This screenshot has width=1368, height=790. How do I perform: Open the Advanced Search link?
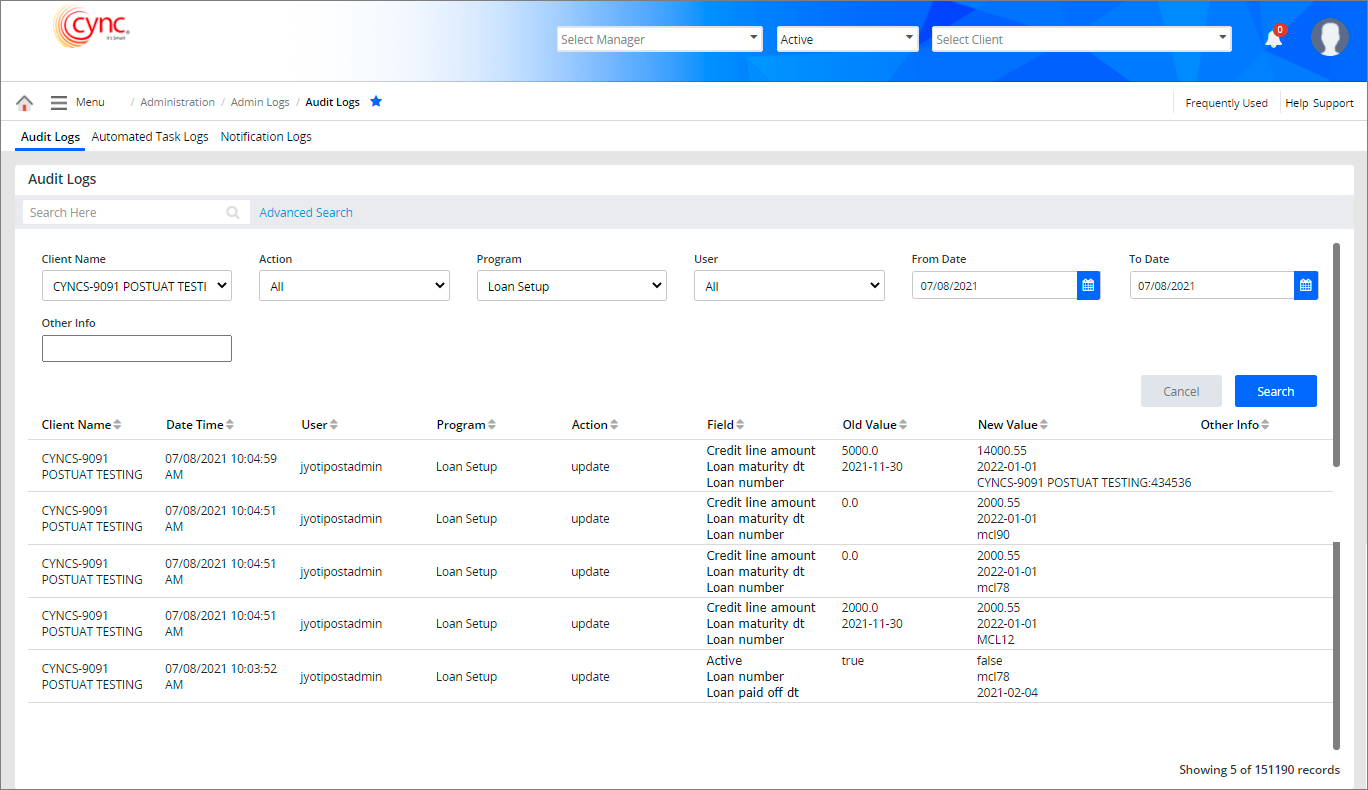[306, 213]
